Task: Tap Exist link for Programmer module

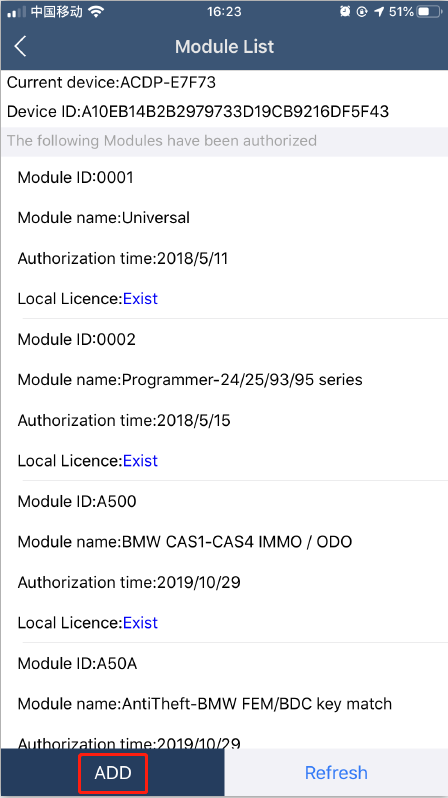Action: click(141, 461)
